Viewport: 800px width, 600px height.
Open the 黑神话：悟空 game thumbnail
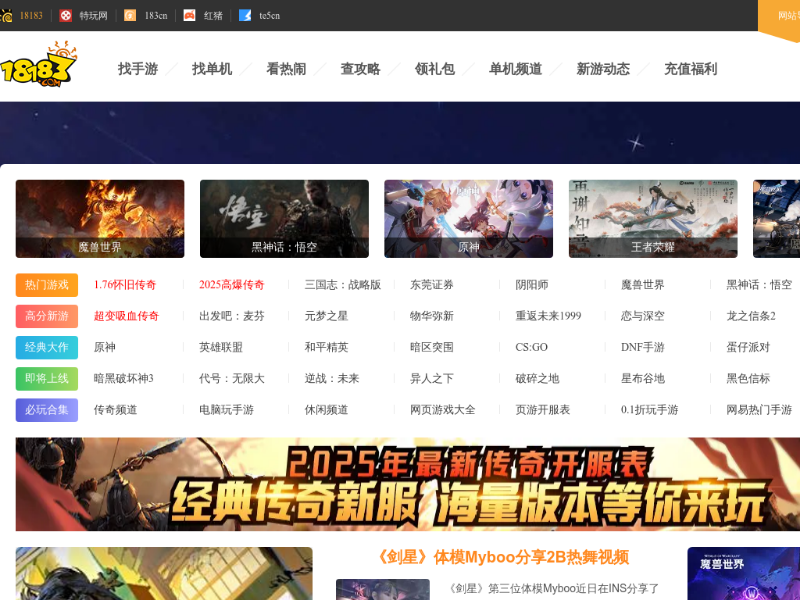click(x=284, y=219)
